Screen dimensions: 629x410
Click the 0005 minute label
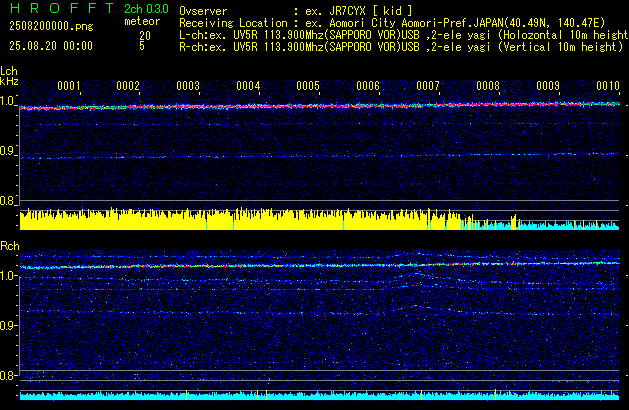pyautogui.click(x=308, y=86)
